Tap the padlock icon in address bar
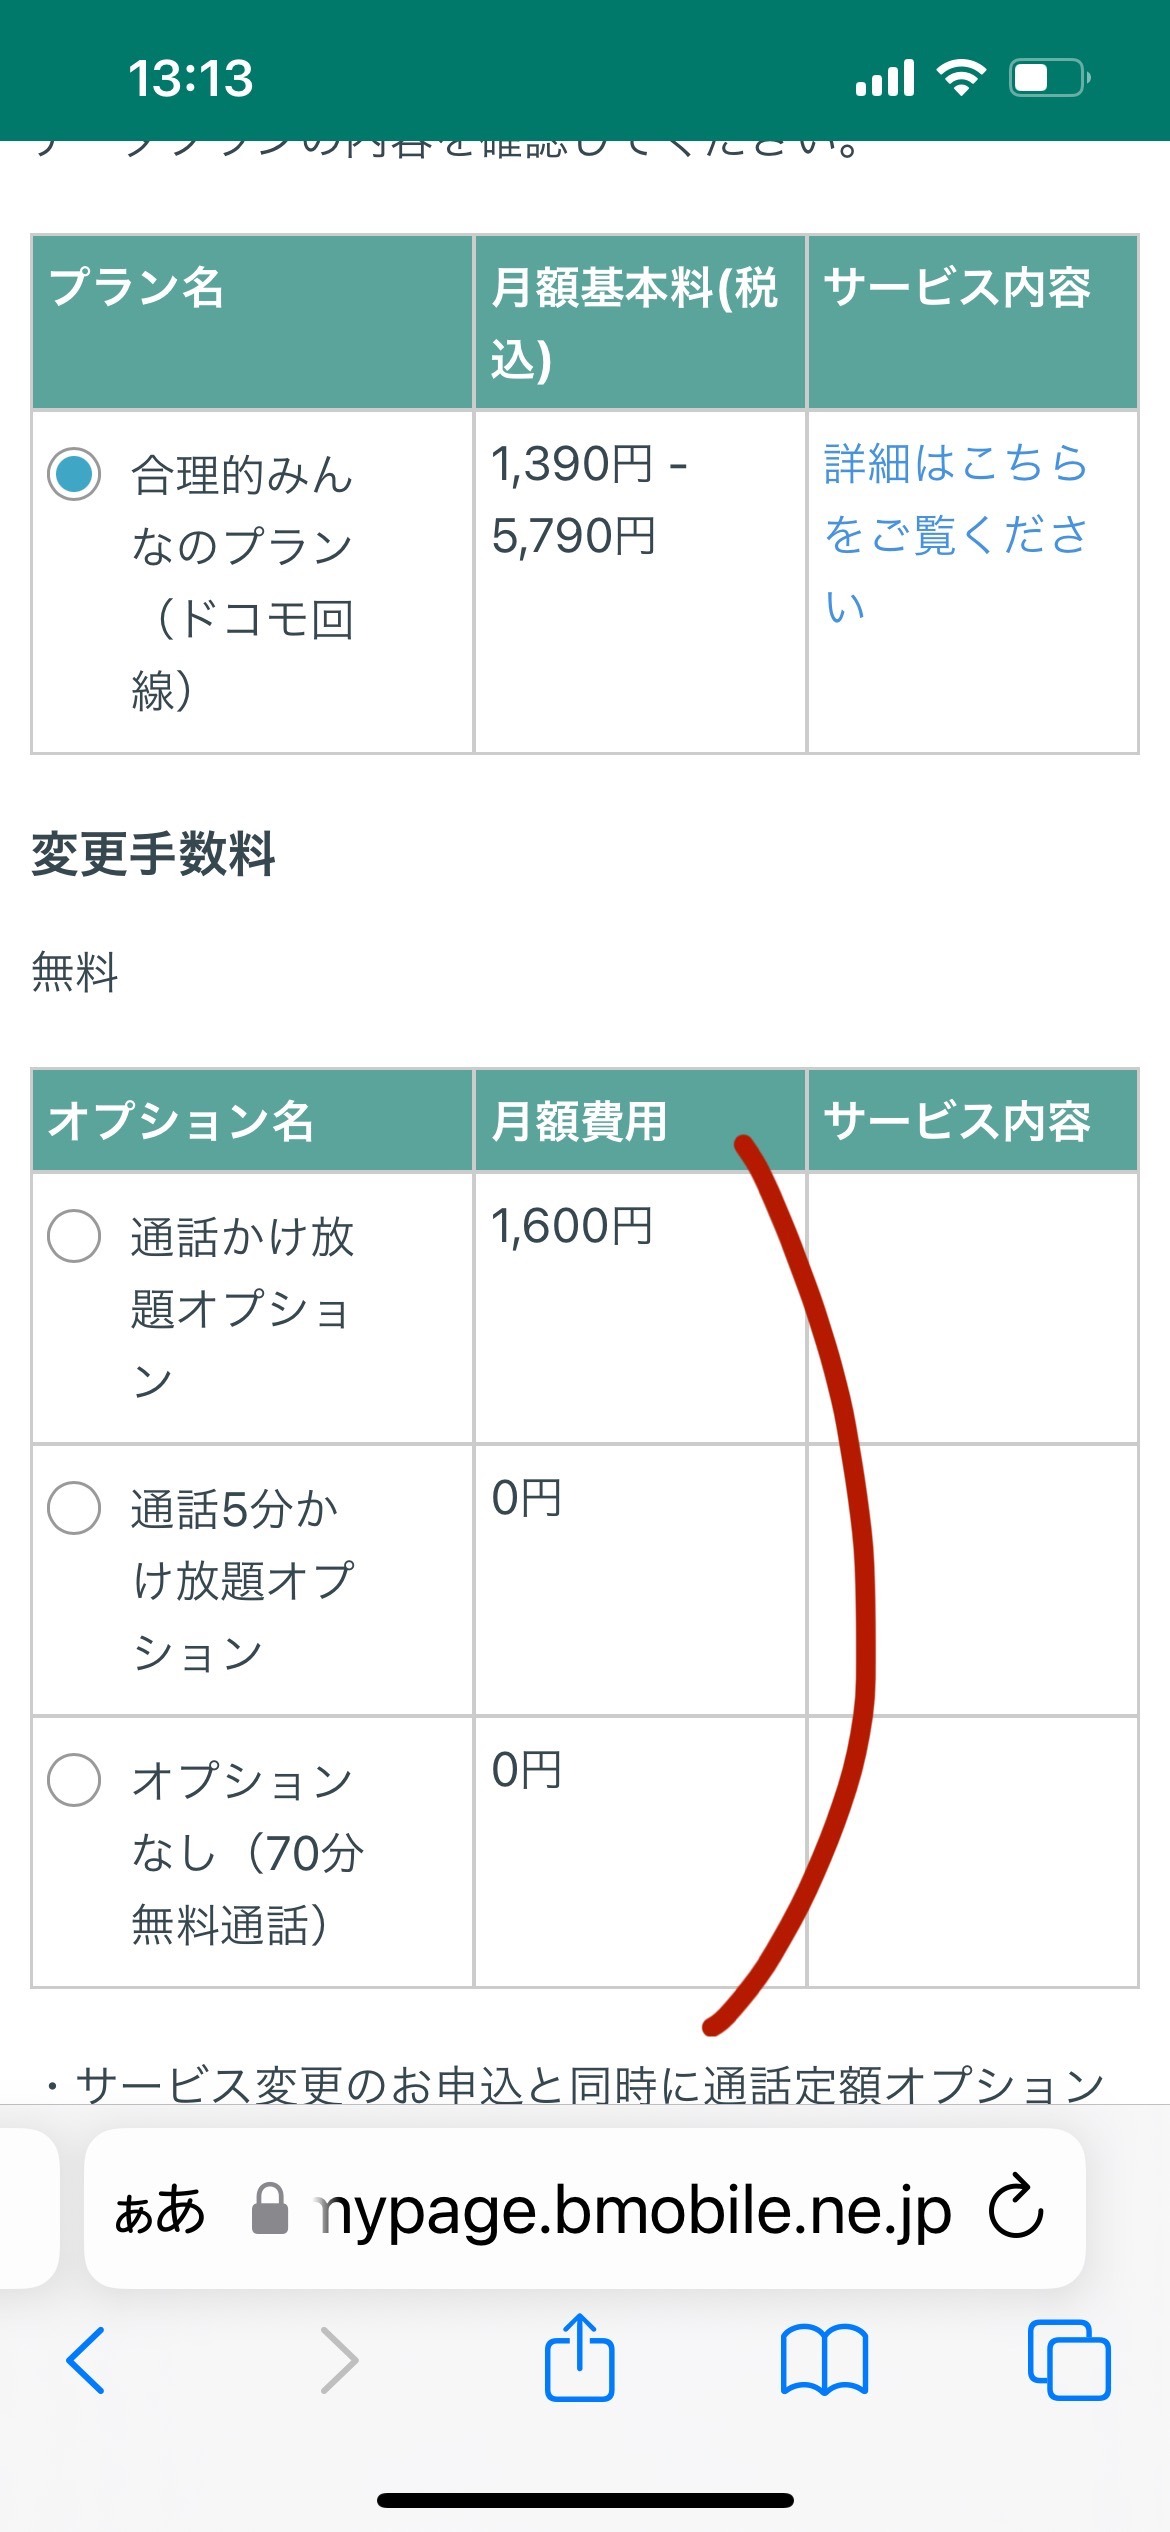The height and width of the screenshot is (2532, 1170). point(269,2209)
